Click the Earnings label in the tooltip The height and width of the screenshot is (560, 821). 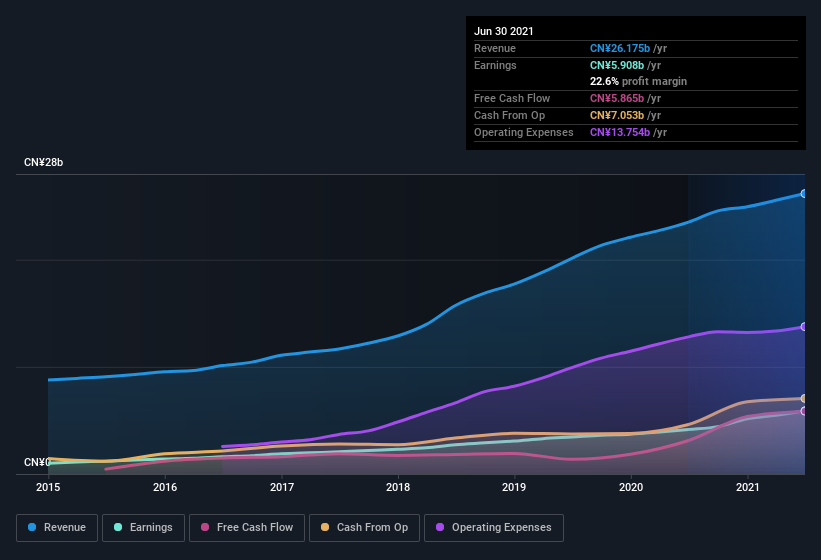pos(495,65)
